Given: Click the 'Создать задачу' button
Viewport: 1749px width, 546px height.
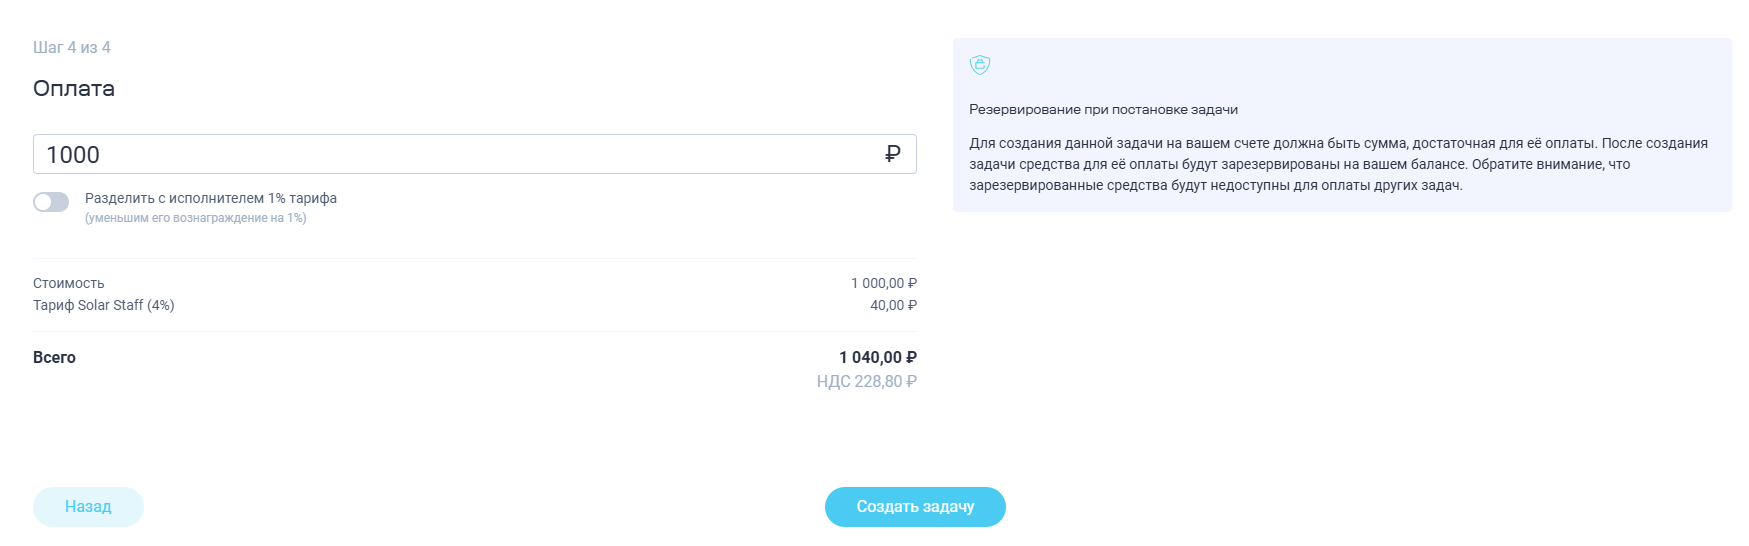Looking at the screenshot, I should (x=915, y=507).
